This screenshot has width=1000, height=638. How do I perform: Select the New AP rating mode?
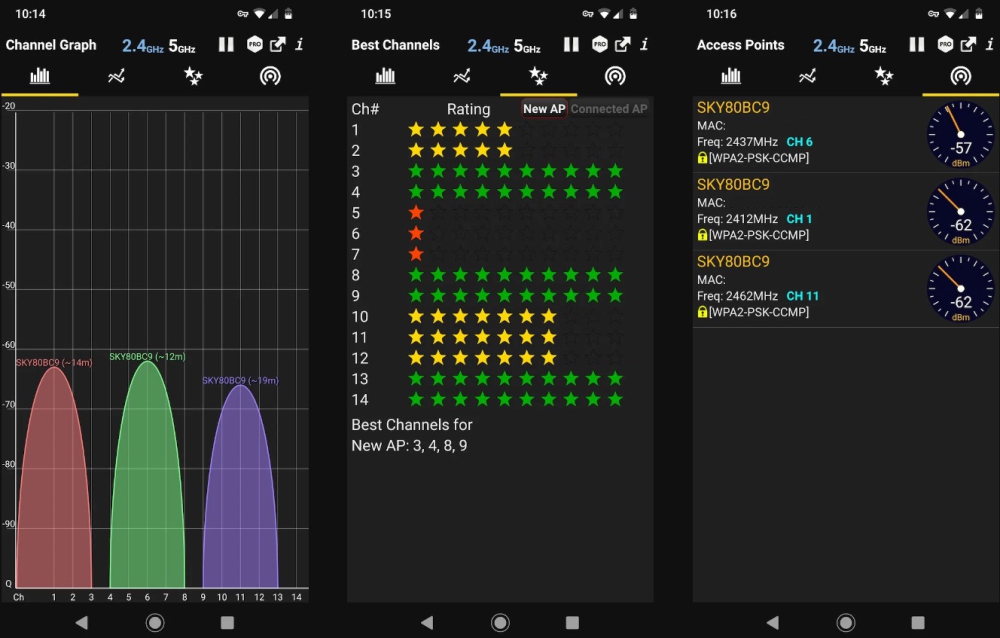pos(544,109)
